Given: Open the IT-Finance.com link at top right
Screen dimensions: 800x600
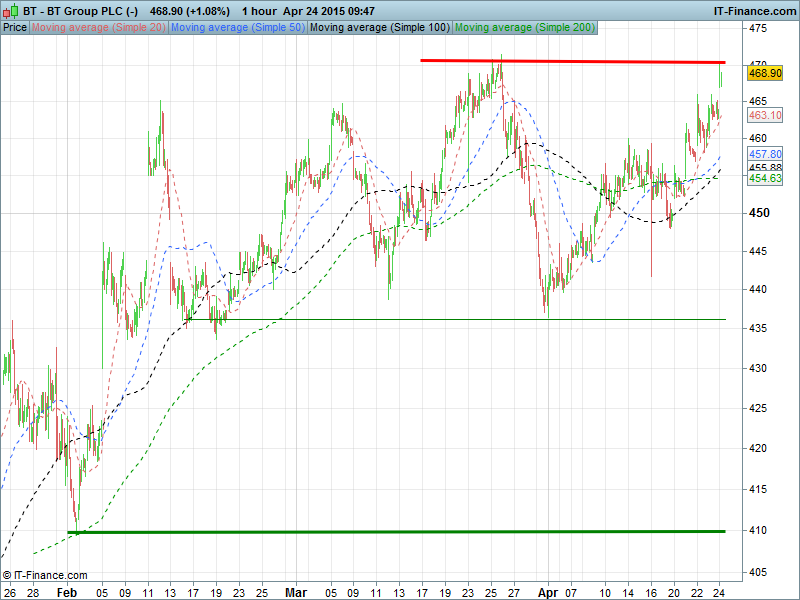Looking at the screenshot, I should click(x=754, y=9).
